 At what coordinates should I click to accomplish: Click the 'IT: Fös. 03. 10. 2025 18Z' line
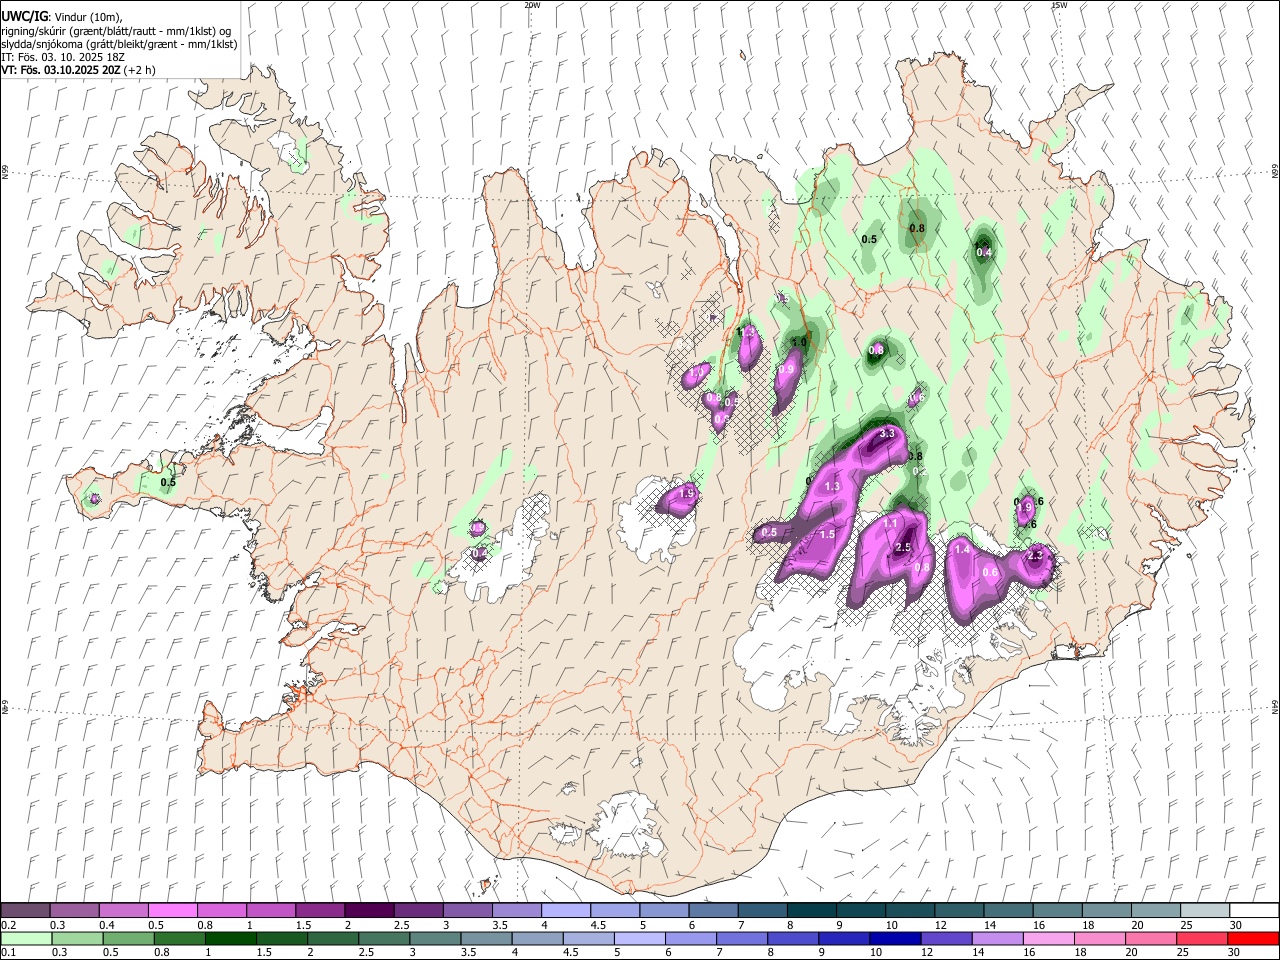coord(63,58)
